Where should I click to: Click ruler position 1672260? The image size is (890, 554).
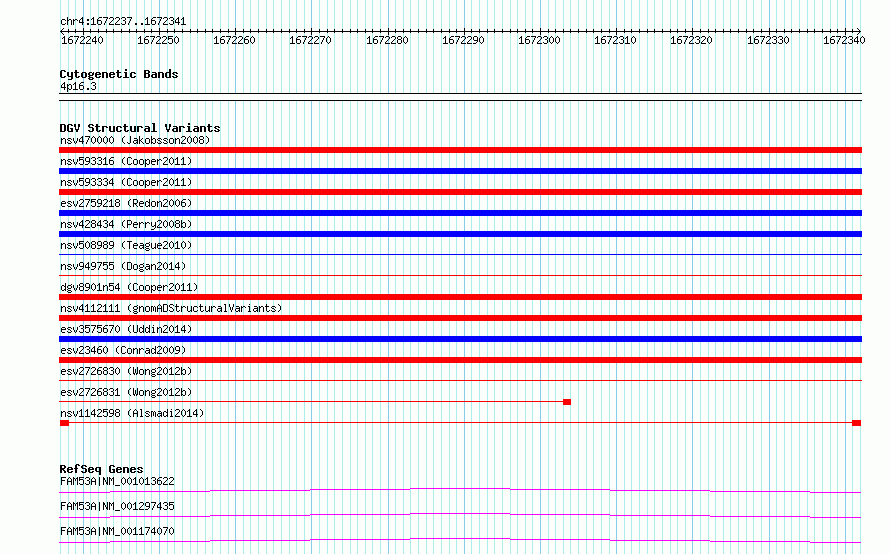tap(234, 40)
